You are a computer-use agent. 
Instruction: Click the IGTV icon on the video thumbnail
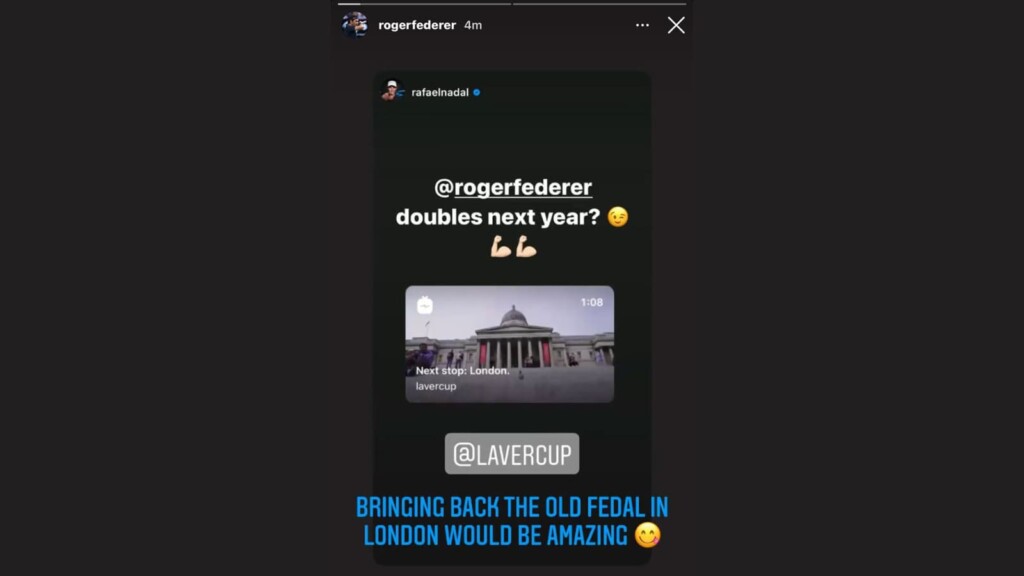(424, 305)
